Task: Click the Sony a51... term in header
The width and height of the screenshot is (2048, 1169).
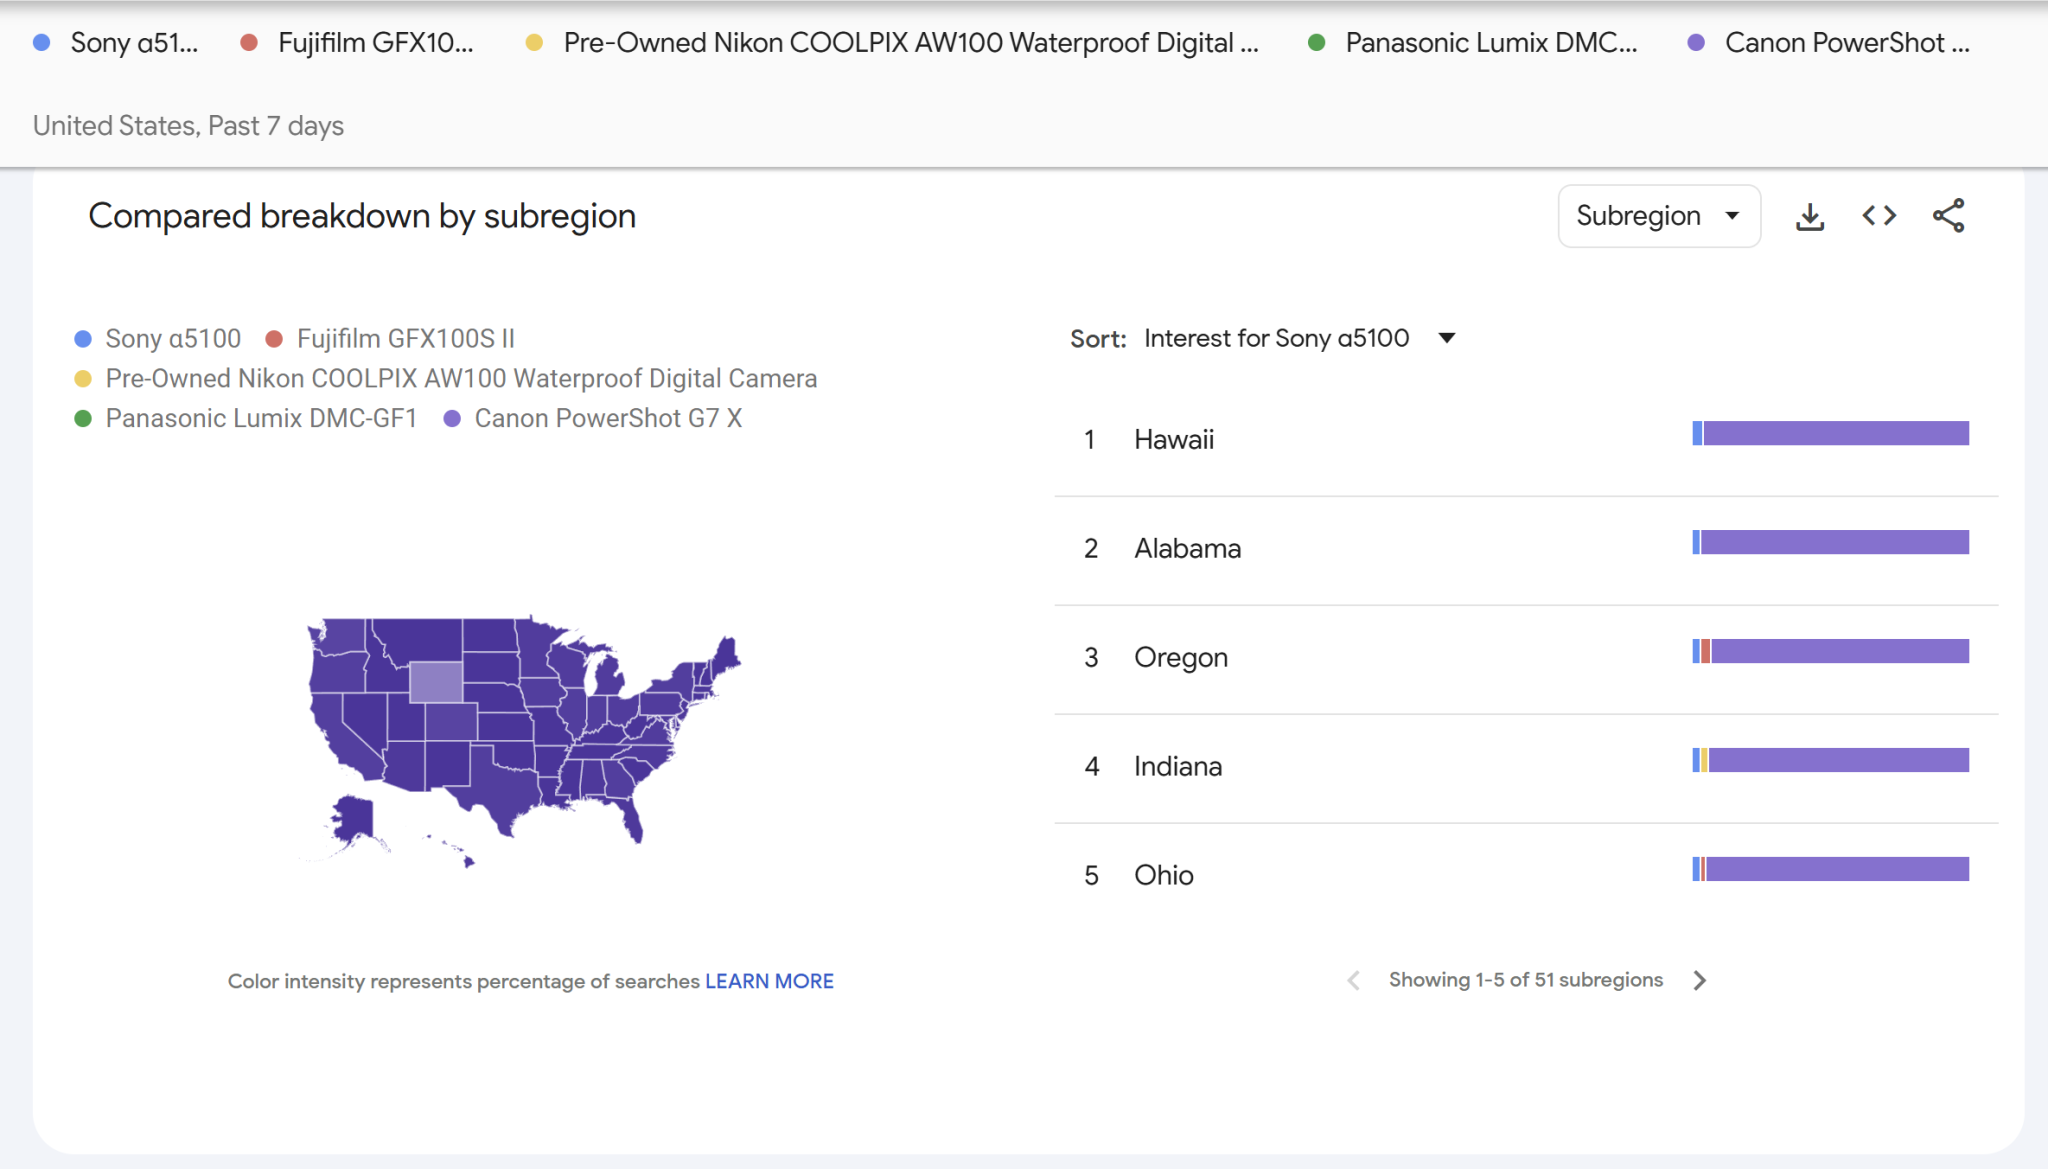Action: point(116,43)
